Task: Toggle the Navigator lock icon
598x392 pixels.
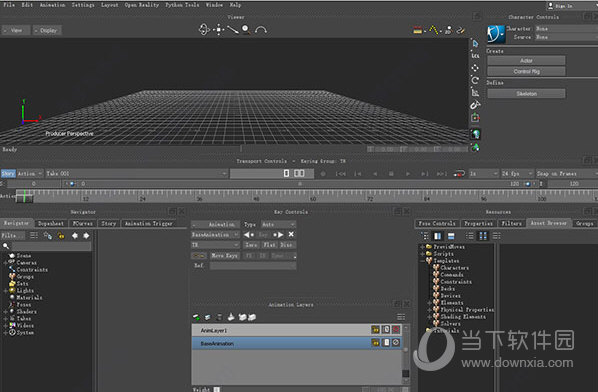Action: [x=61, y=236]
